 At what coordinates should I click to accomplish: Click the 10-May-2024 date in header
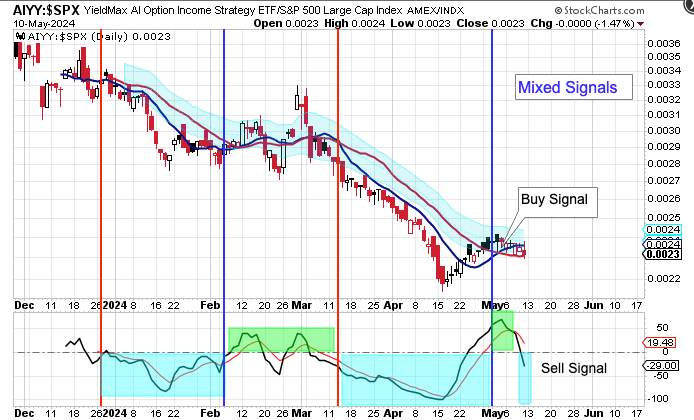click(x=37, y=22)
